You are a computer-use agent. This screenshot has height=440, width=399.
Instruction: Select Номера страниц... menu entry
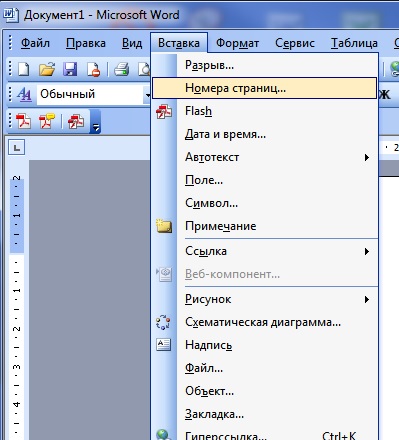[x=264, y=88]
